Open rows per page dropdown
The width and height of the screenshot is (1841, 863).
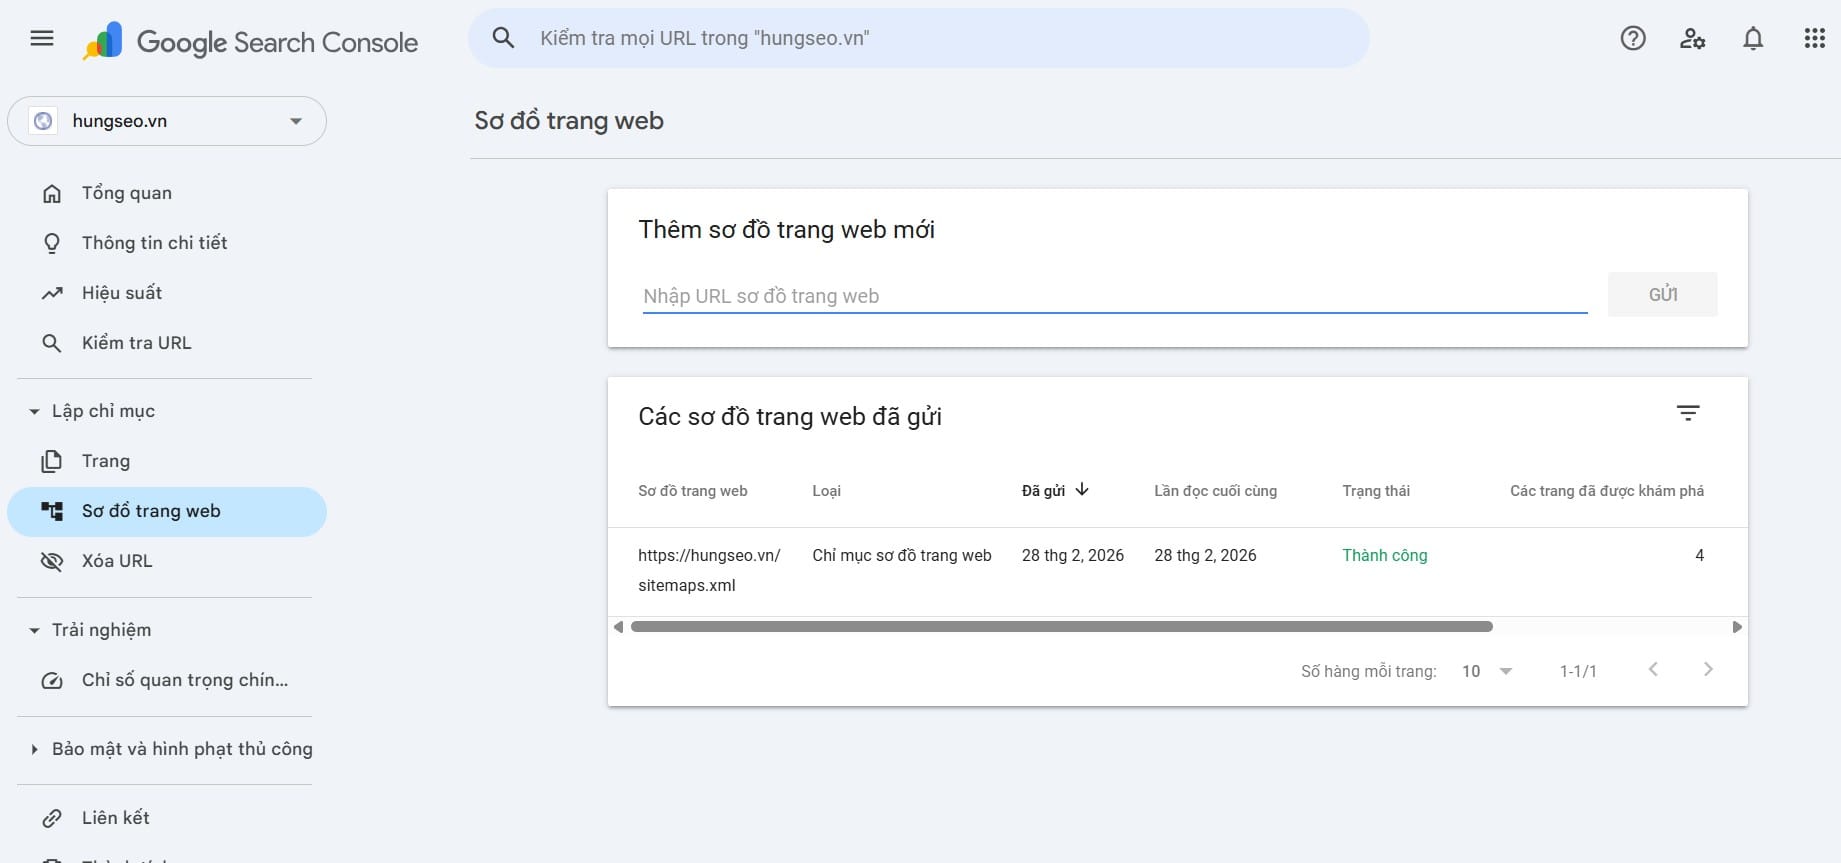tap(1485, 671)
